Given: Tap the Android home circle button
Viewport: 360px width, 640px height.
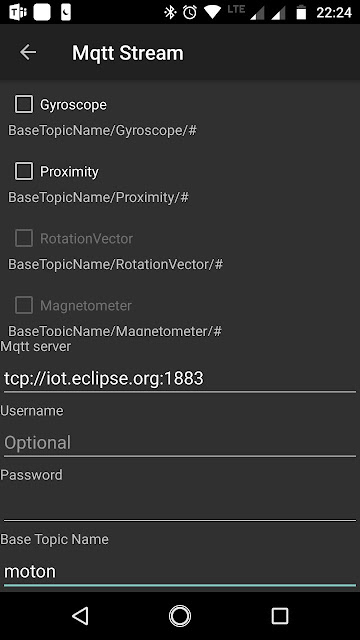Looking at the screenshot, I should (180, 616).
